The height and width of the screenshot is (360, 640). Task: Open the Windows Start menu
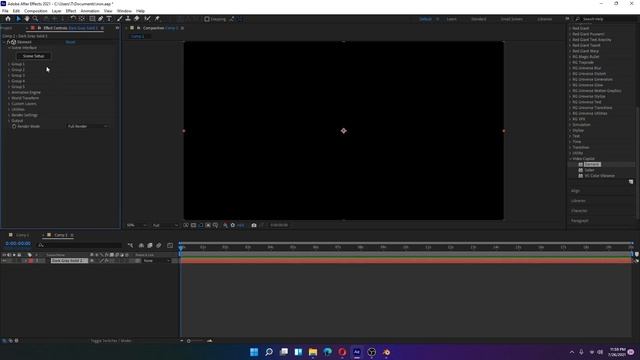click(x=254, y=352)
